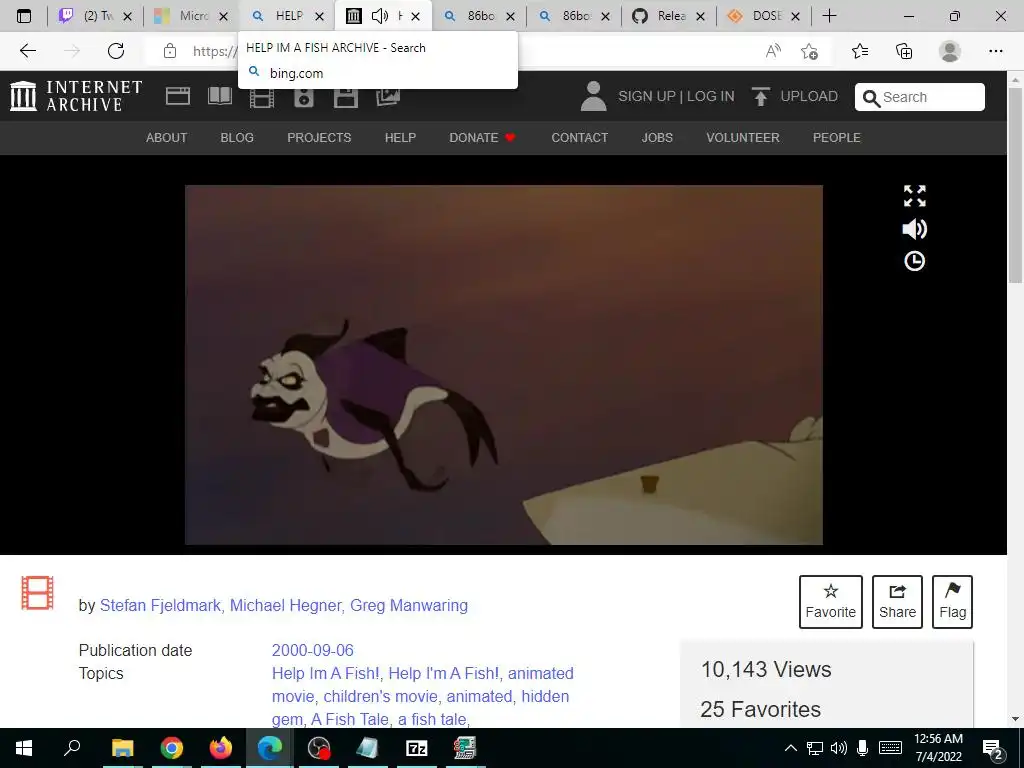The width and height of the screenshot is (1024, 768).
Task: Click the page vertical scrollbar thumb
Action: click(1015, 184)
